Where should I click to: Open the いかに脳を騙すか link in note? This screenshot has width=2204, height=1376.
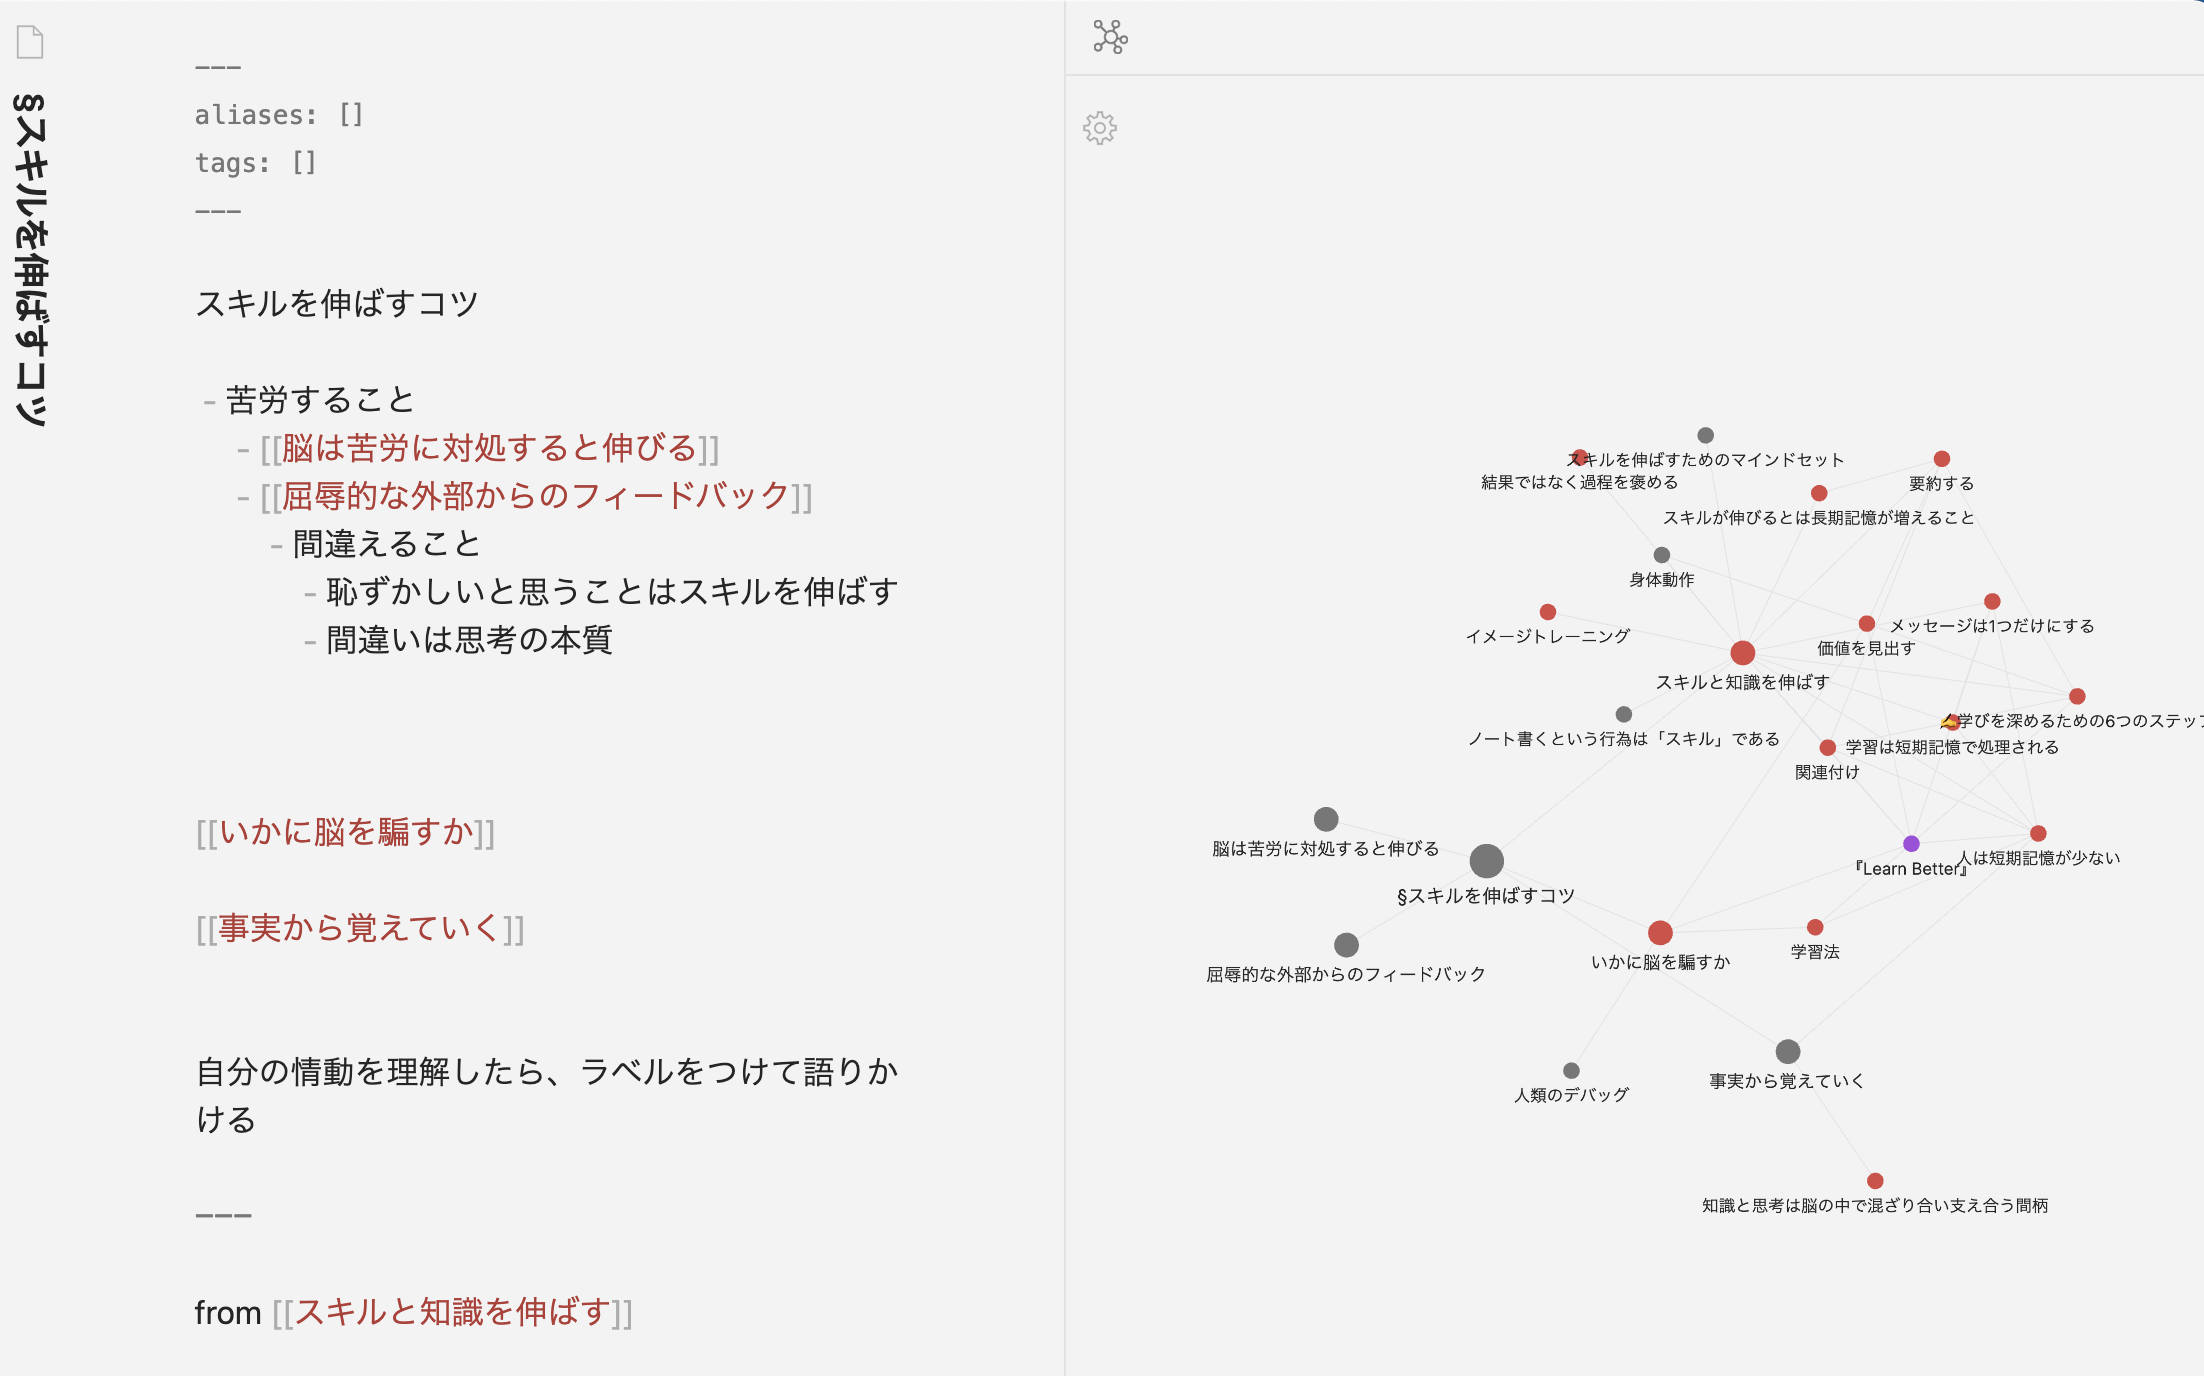pyautogui.click(x=345, y=832)
